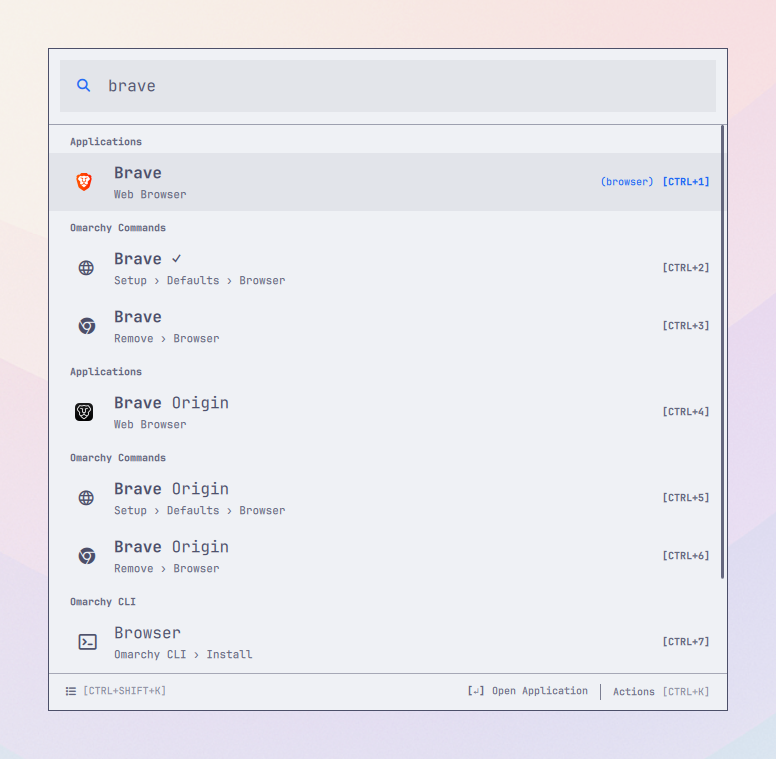Click the Actions button in footer

click(x=634, y=692)
